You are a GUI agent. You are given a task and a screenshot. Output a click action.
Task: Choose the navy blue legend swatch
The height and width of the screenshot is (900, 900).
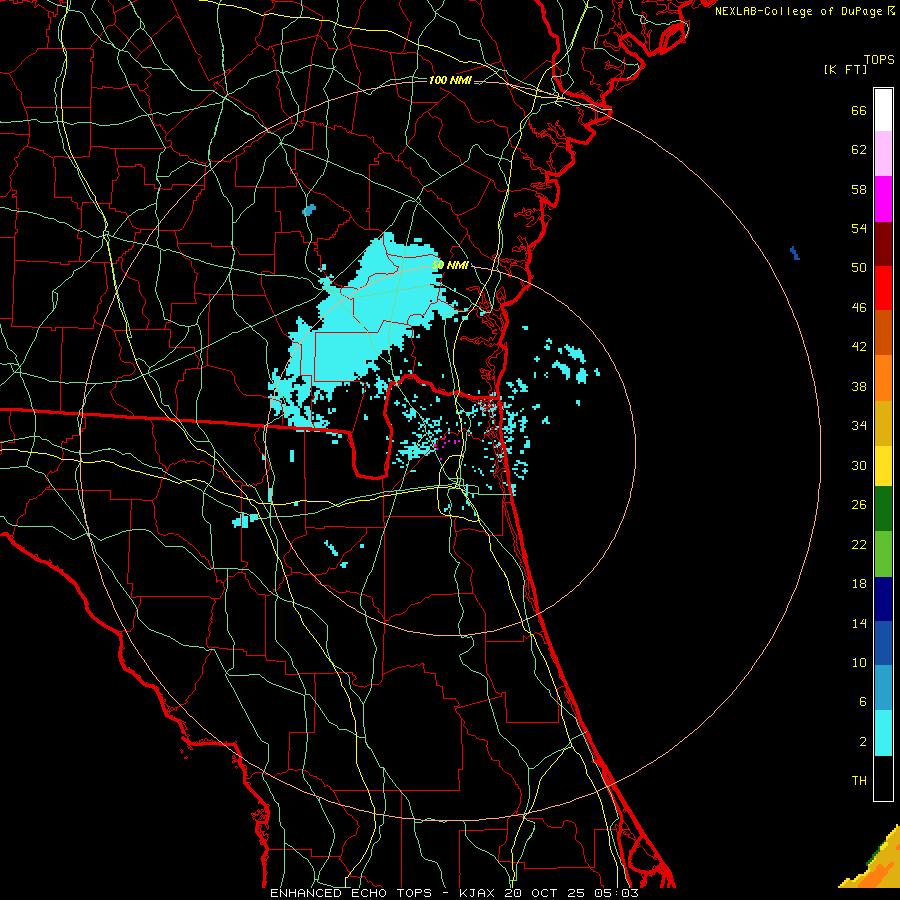[x=883, y=599]
